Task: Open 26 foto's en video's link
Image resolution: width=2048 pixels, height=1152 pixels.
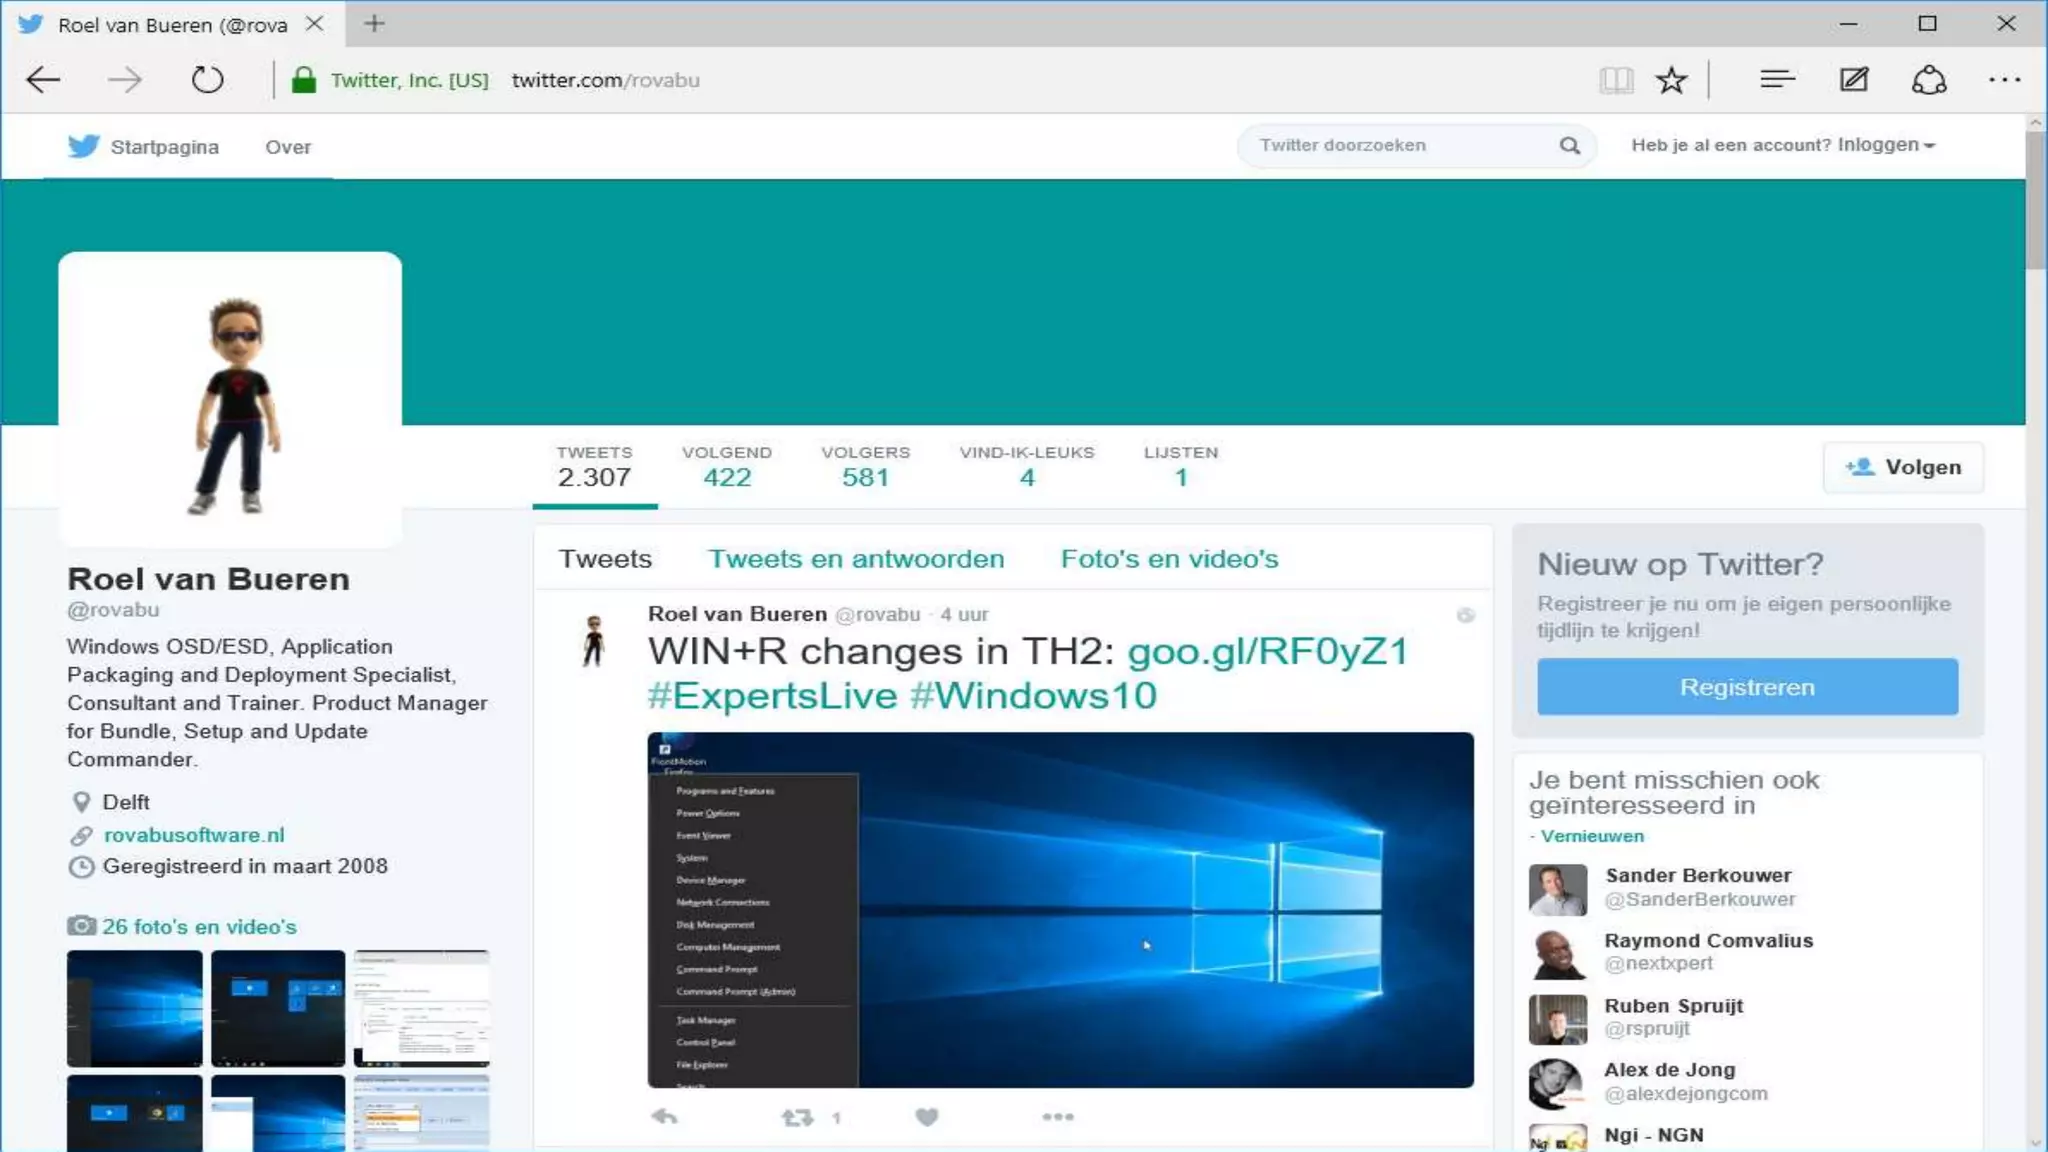Action: (x=199, y=927)
